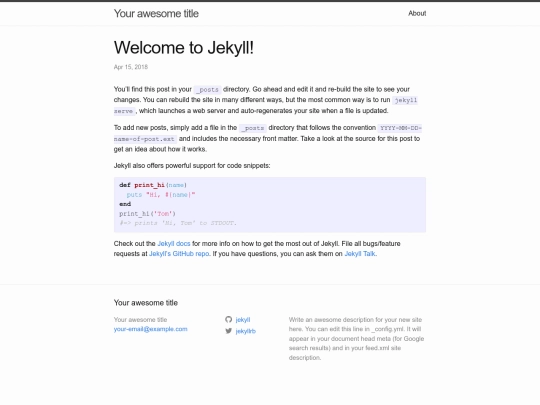Click the your-email@example.com address

coord(150,329)
